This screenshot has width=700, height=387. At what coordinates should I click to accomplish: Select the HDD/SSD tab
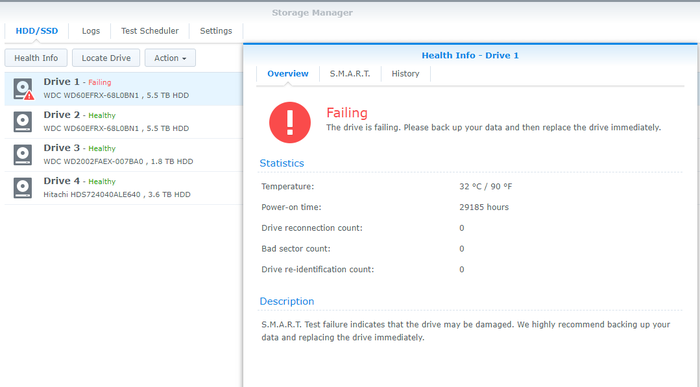[37, 31]
